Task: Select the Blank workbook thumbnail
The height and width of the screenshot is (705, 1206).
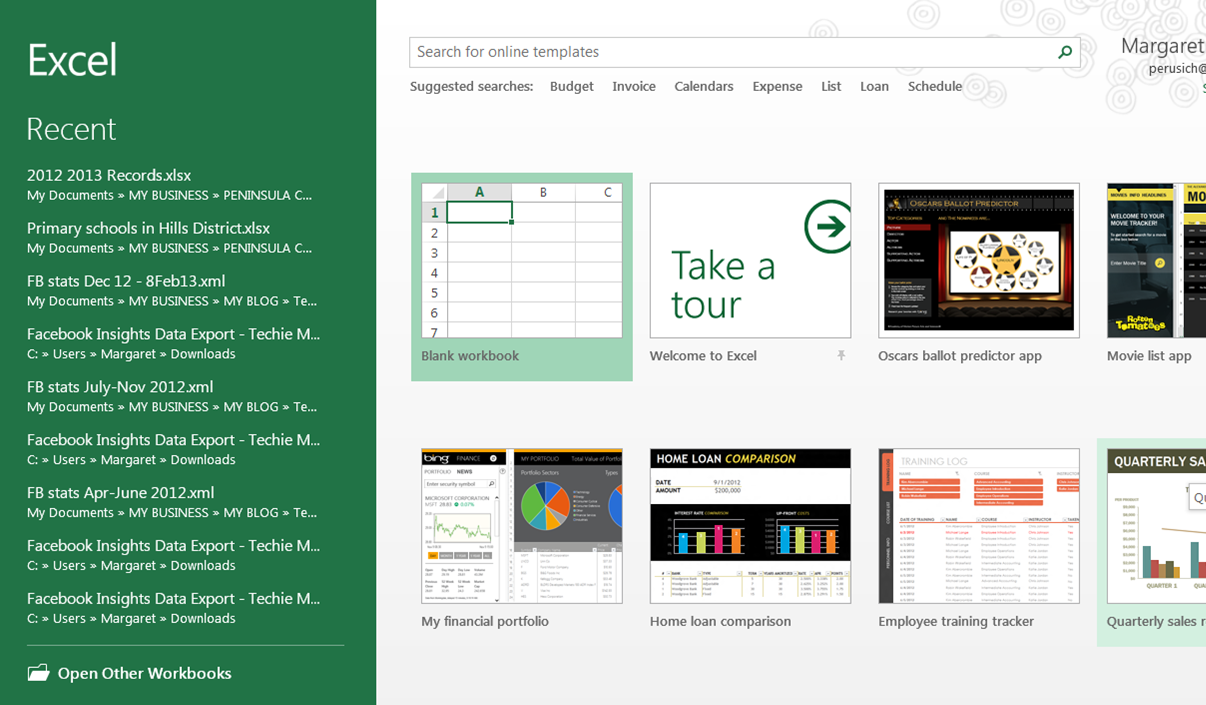Action: pyautogui.click(x=522, y=260)
